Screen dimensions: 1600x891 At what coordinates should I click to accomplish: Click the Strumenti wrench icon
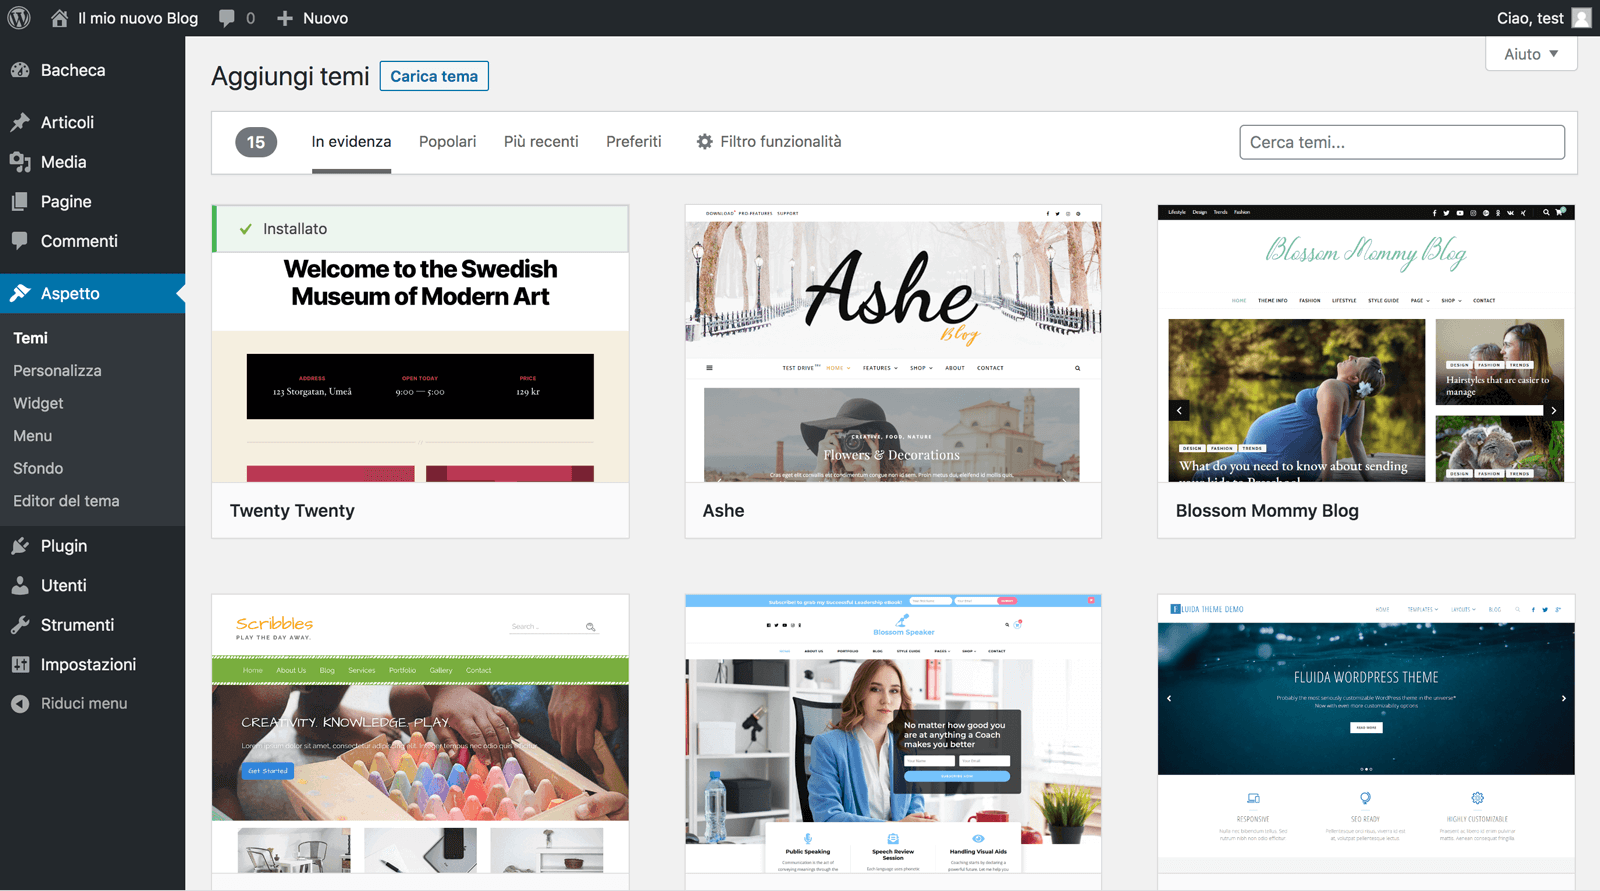[x=20, y=625]
